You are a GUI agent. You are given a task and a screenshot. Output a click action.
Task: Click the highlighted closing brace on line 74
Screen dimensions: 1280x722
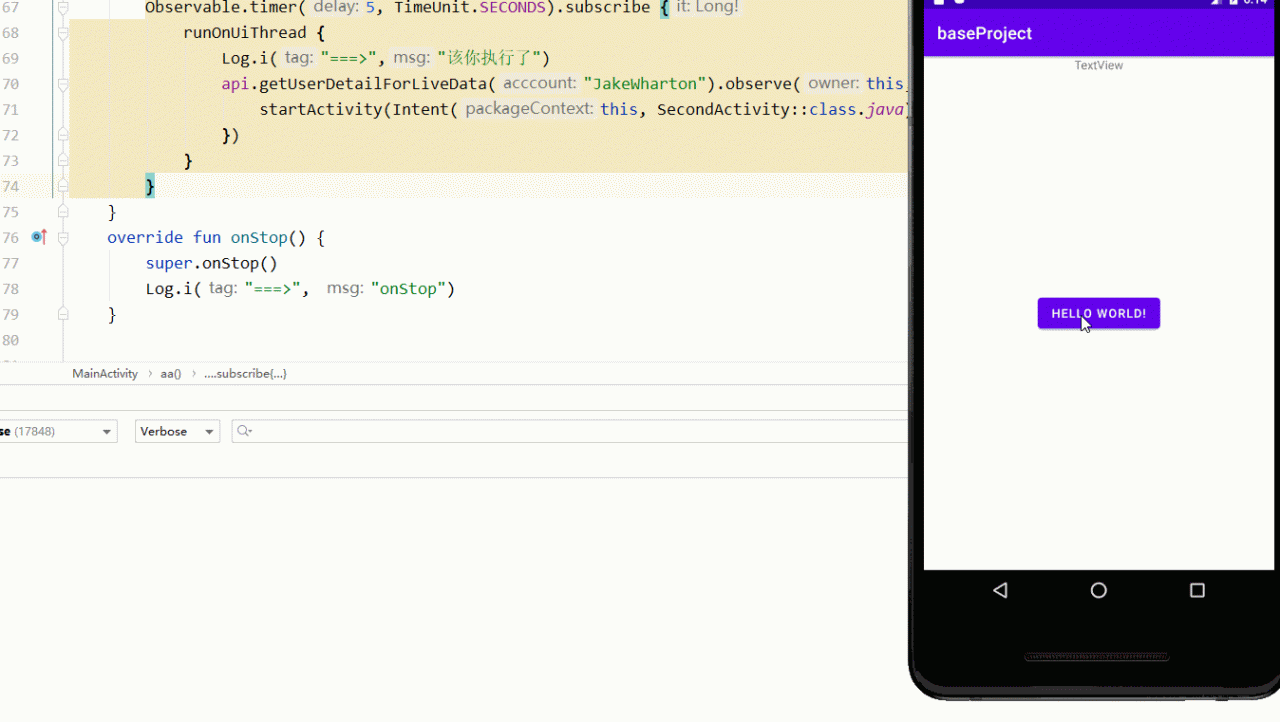(x=150, y=186)
